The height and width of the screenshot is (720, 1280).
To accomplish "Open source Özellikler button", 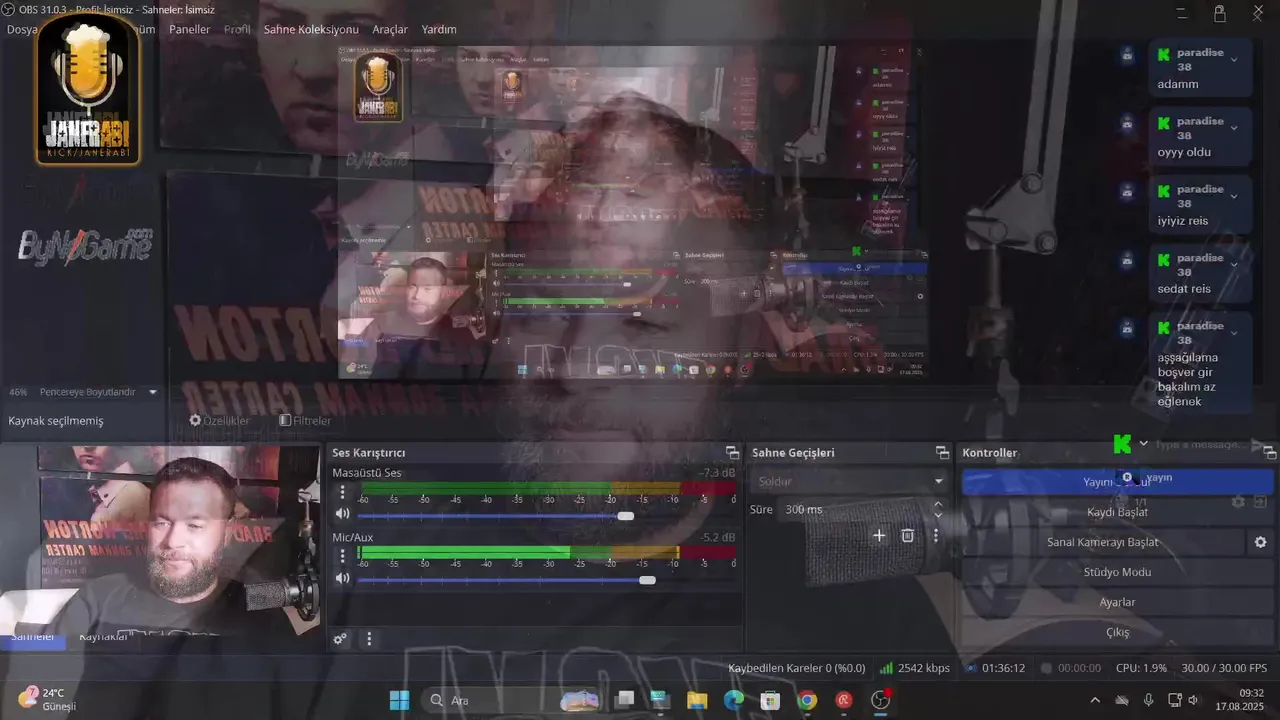I will pos(219,421).
